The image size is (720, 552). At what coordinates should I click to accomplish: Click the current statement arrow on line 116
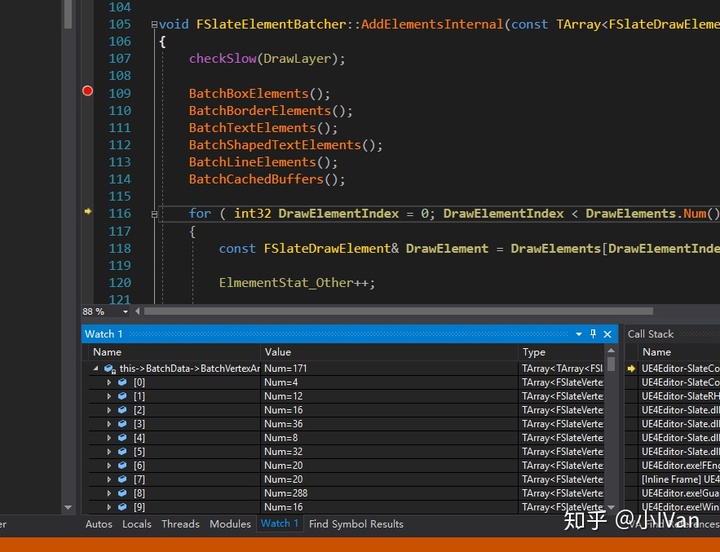[x=87, y=211]
